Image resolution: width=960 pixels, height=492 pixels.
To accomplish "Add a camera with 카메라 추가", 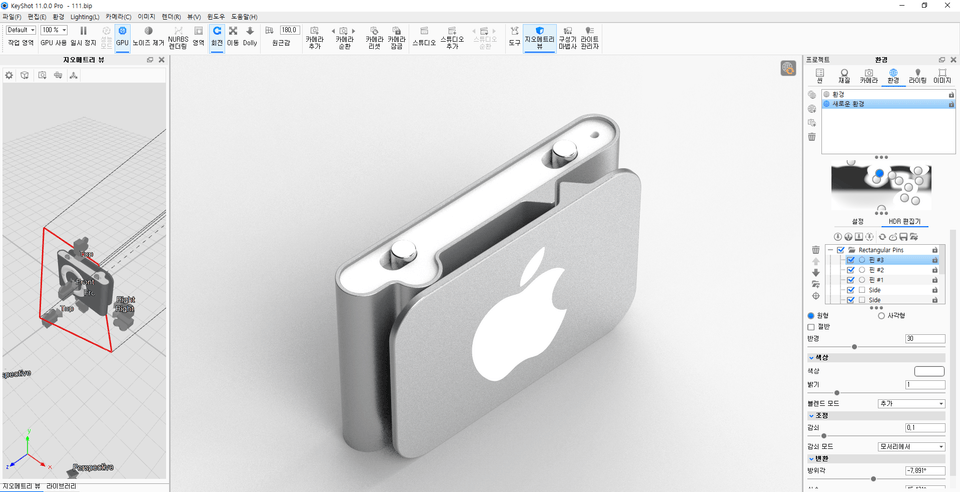I will pos(314,37).
